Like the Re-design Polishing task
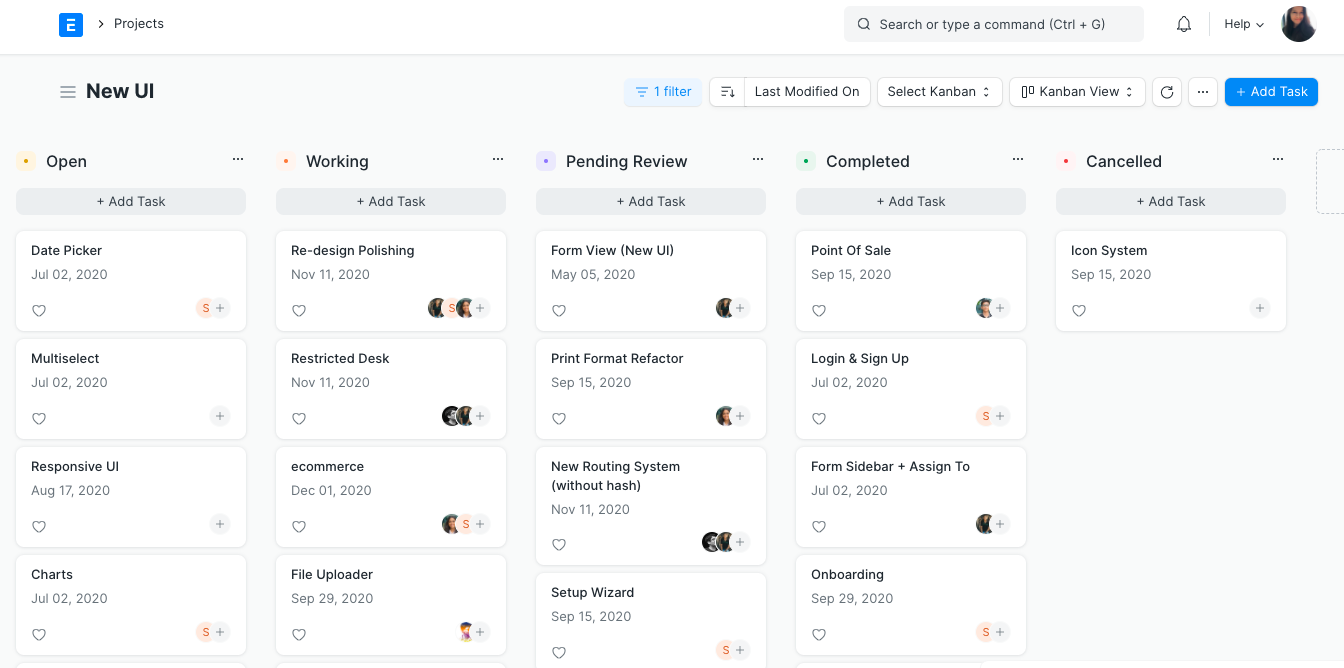Screen dimensions: 1344x668 (299, 311)
